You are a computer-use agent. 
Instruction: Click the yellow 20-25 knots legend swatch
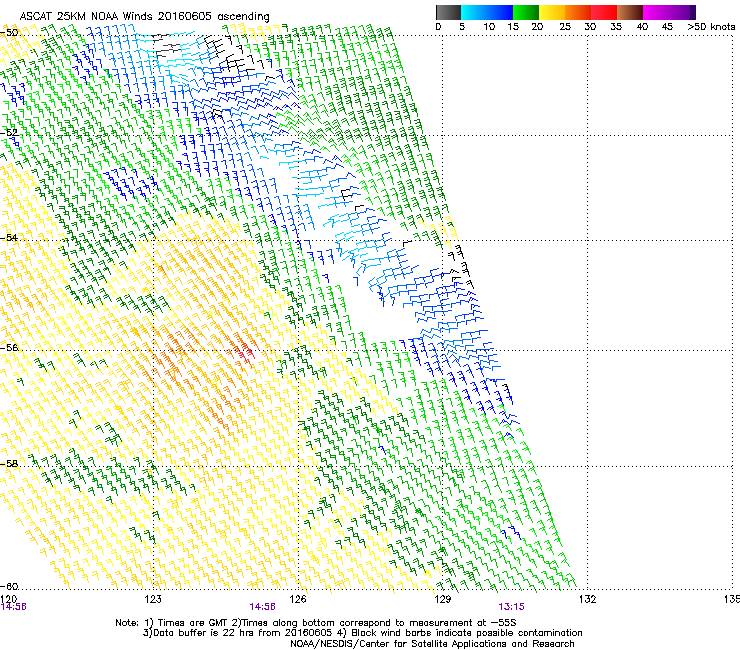(552, 12)
